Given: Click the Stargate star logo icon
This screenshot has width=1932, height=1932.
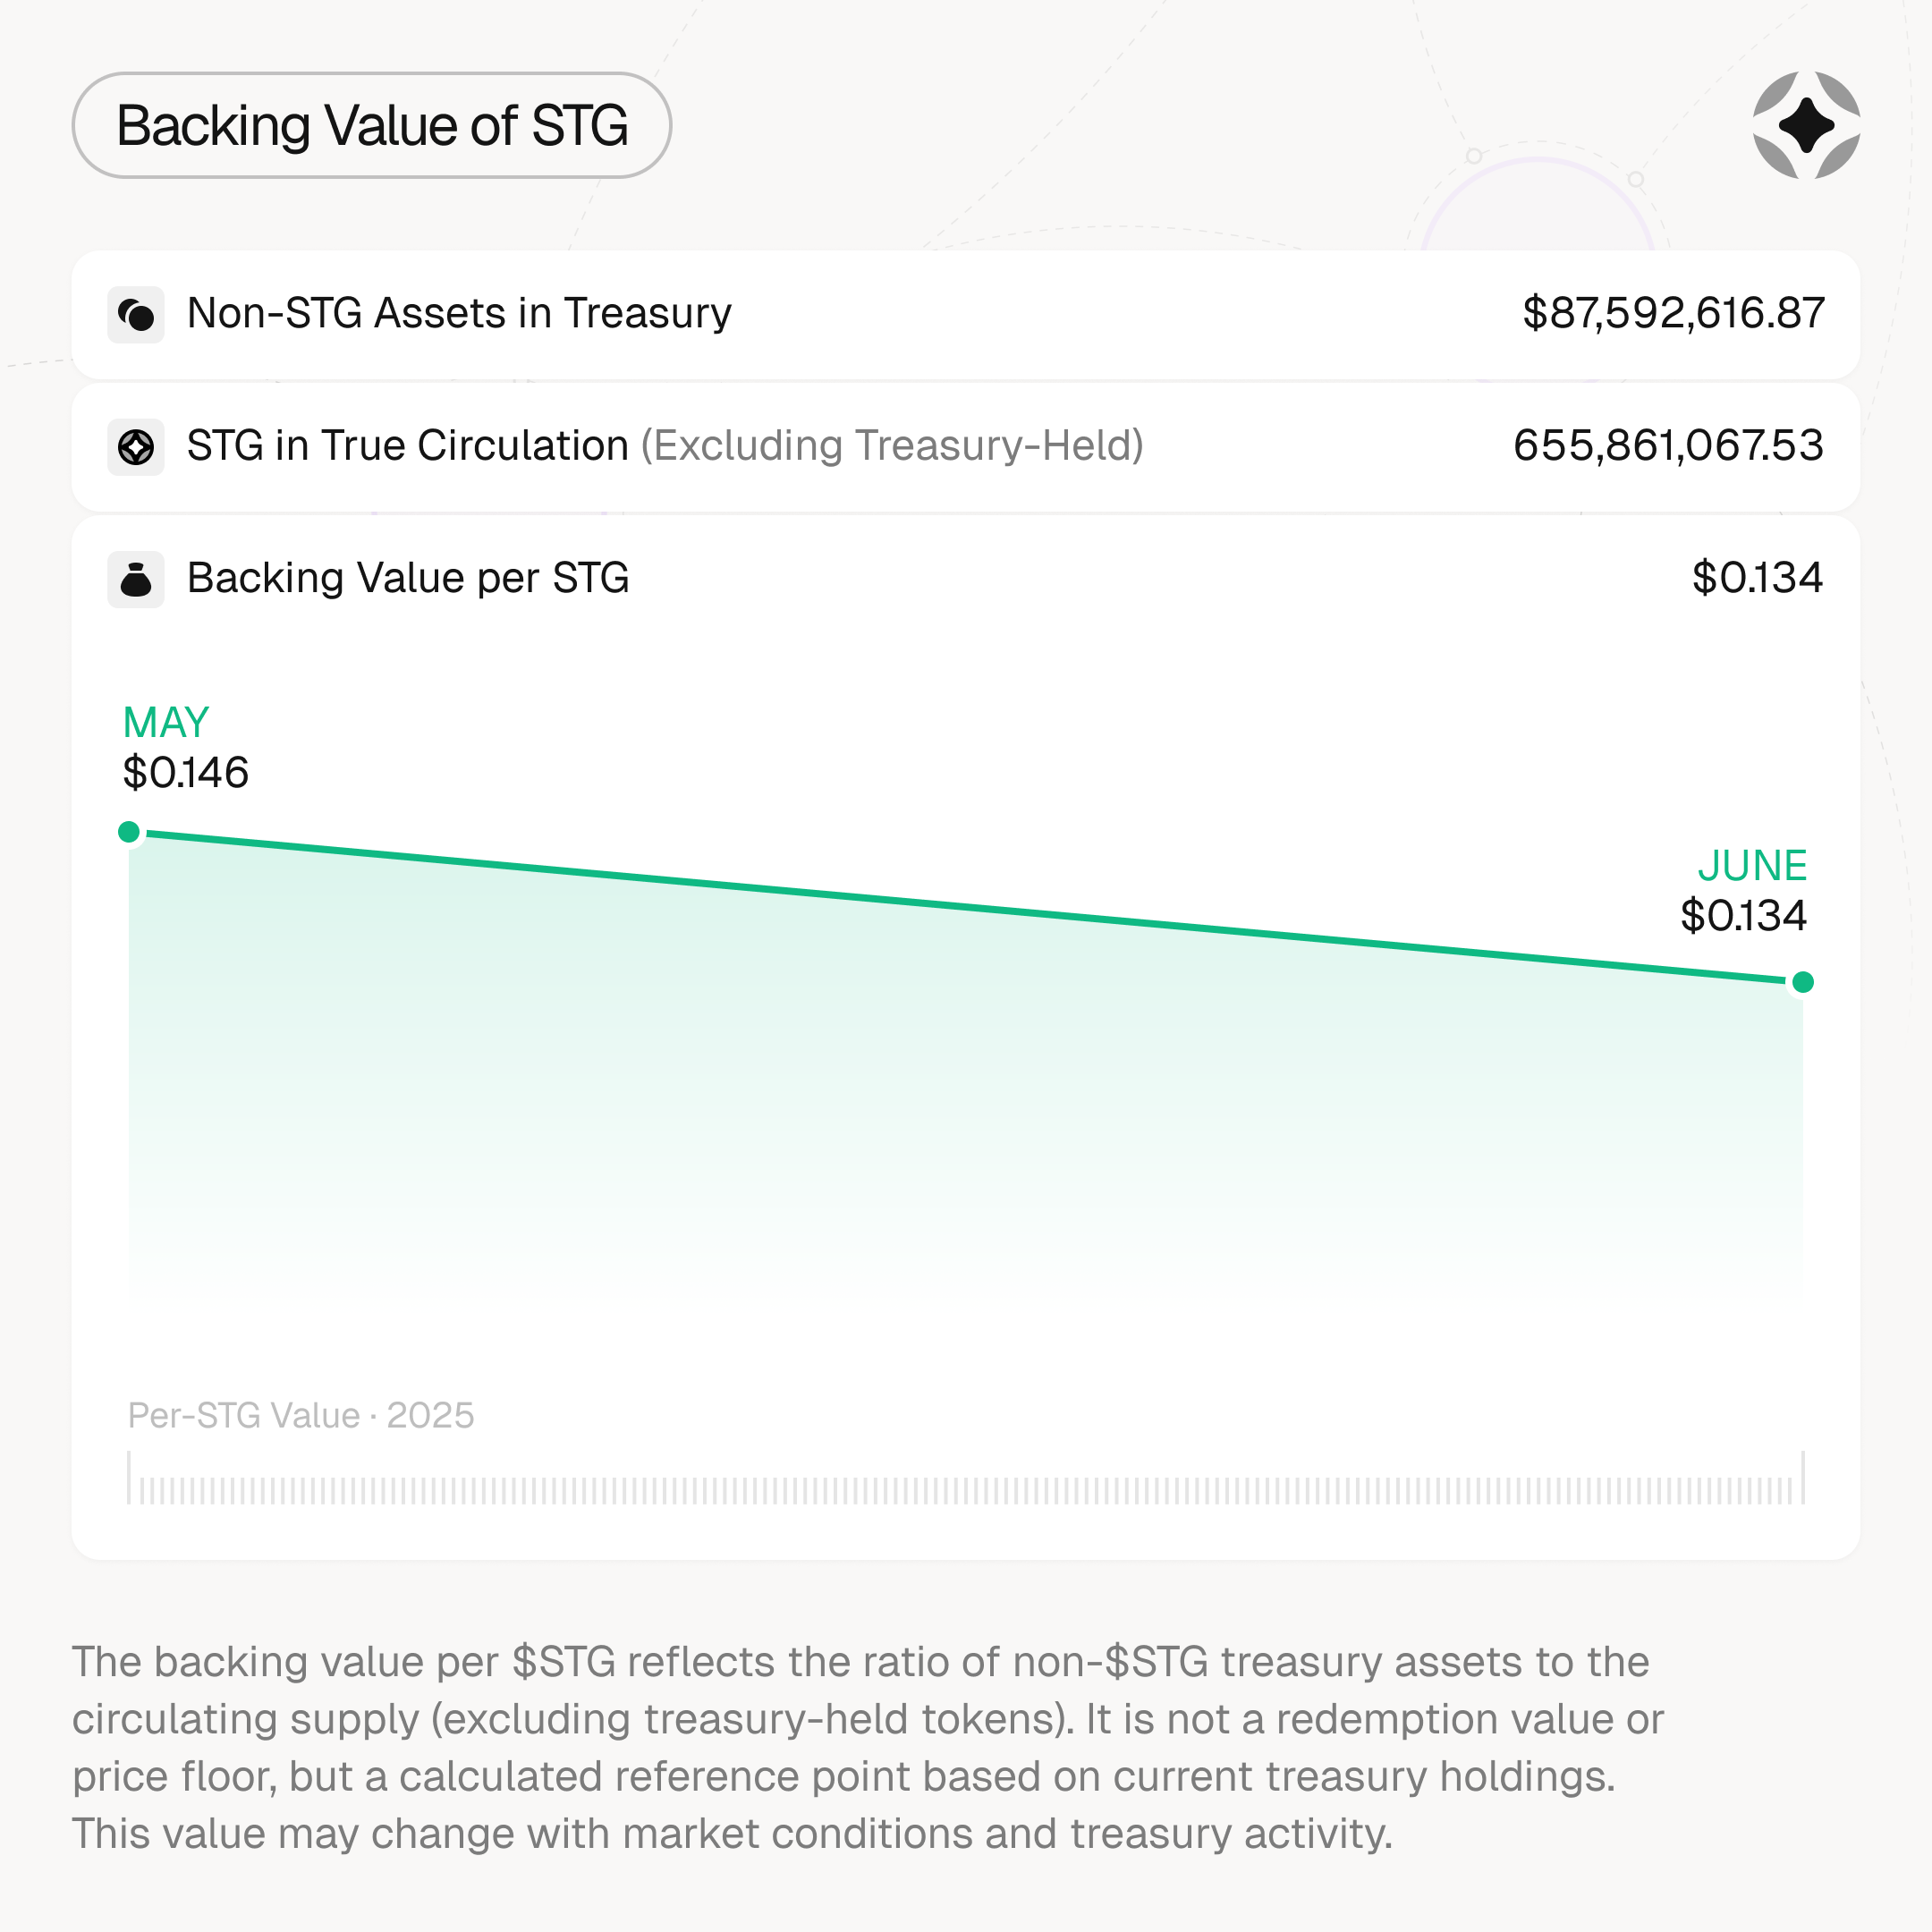Looking at the screenshot, I should 1806,125.
